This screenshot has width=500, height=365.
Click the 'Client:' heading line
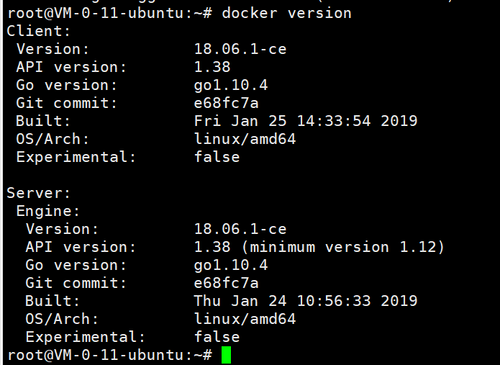[38, 31]
